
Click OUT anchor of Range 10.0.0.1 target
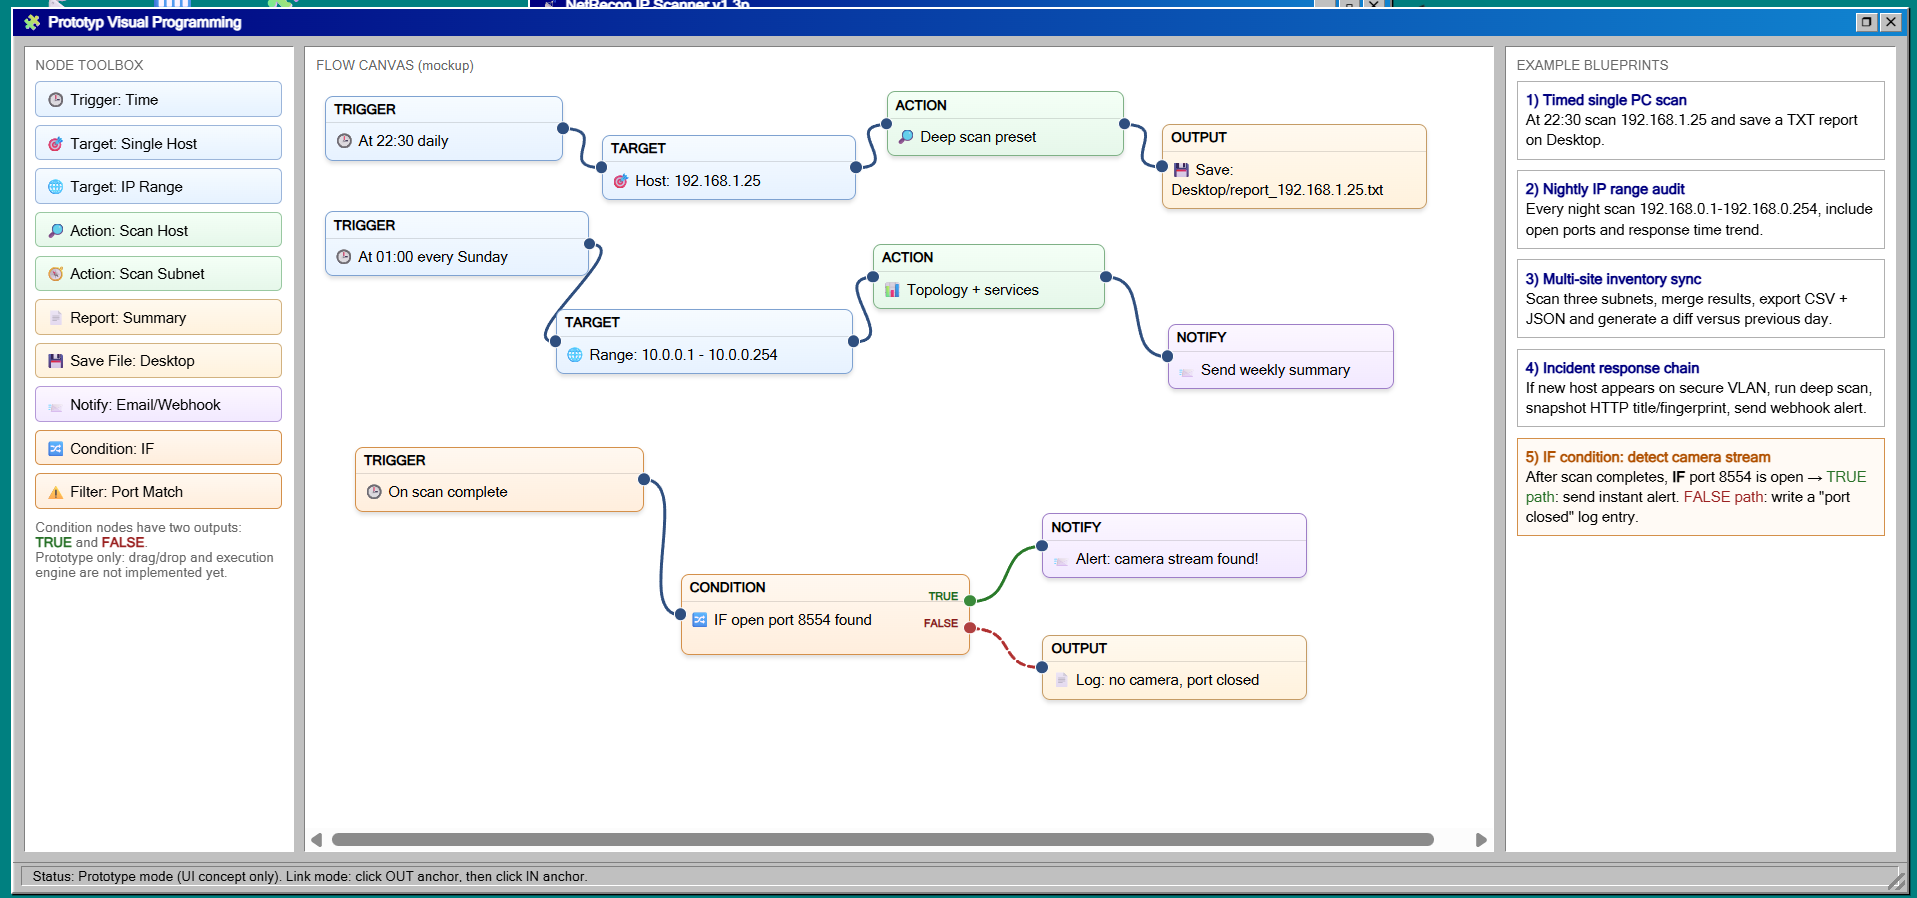click(x=853, y=341)
